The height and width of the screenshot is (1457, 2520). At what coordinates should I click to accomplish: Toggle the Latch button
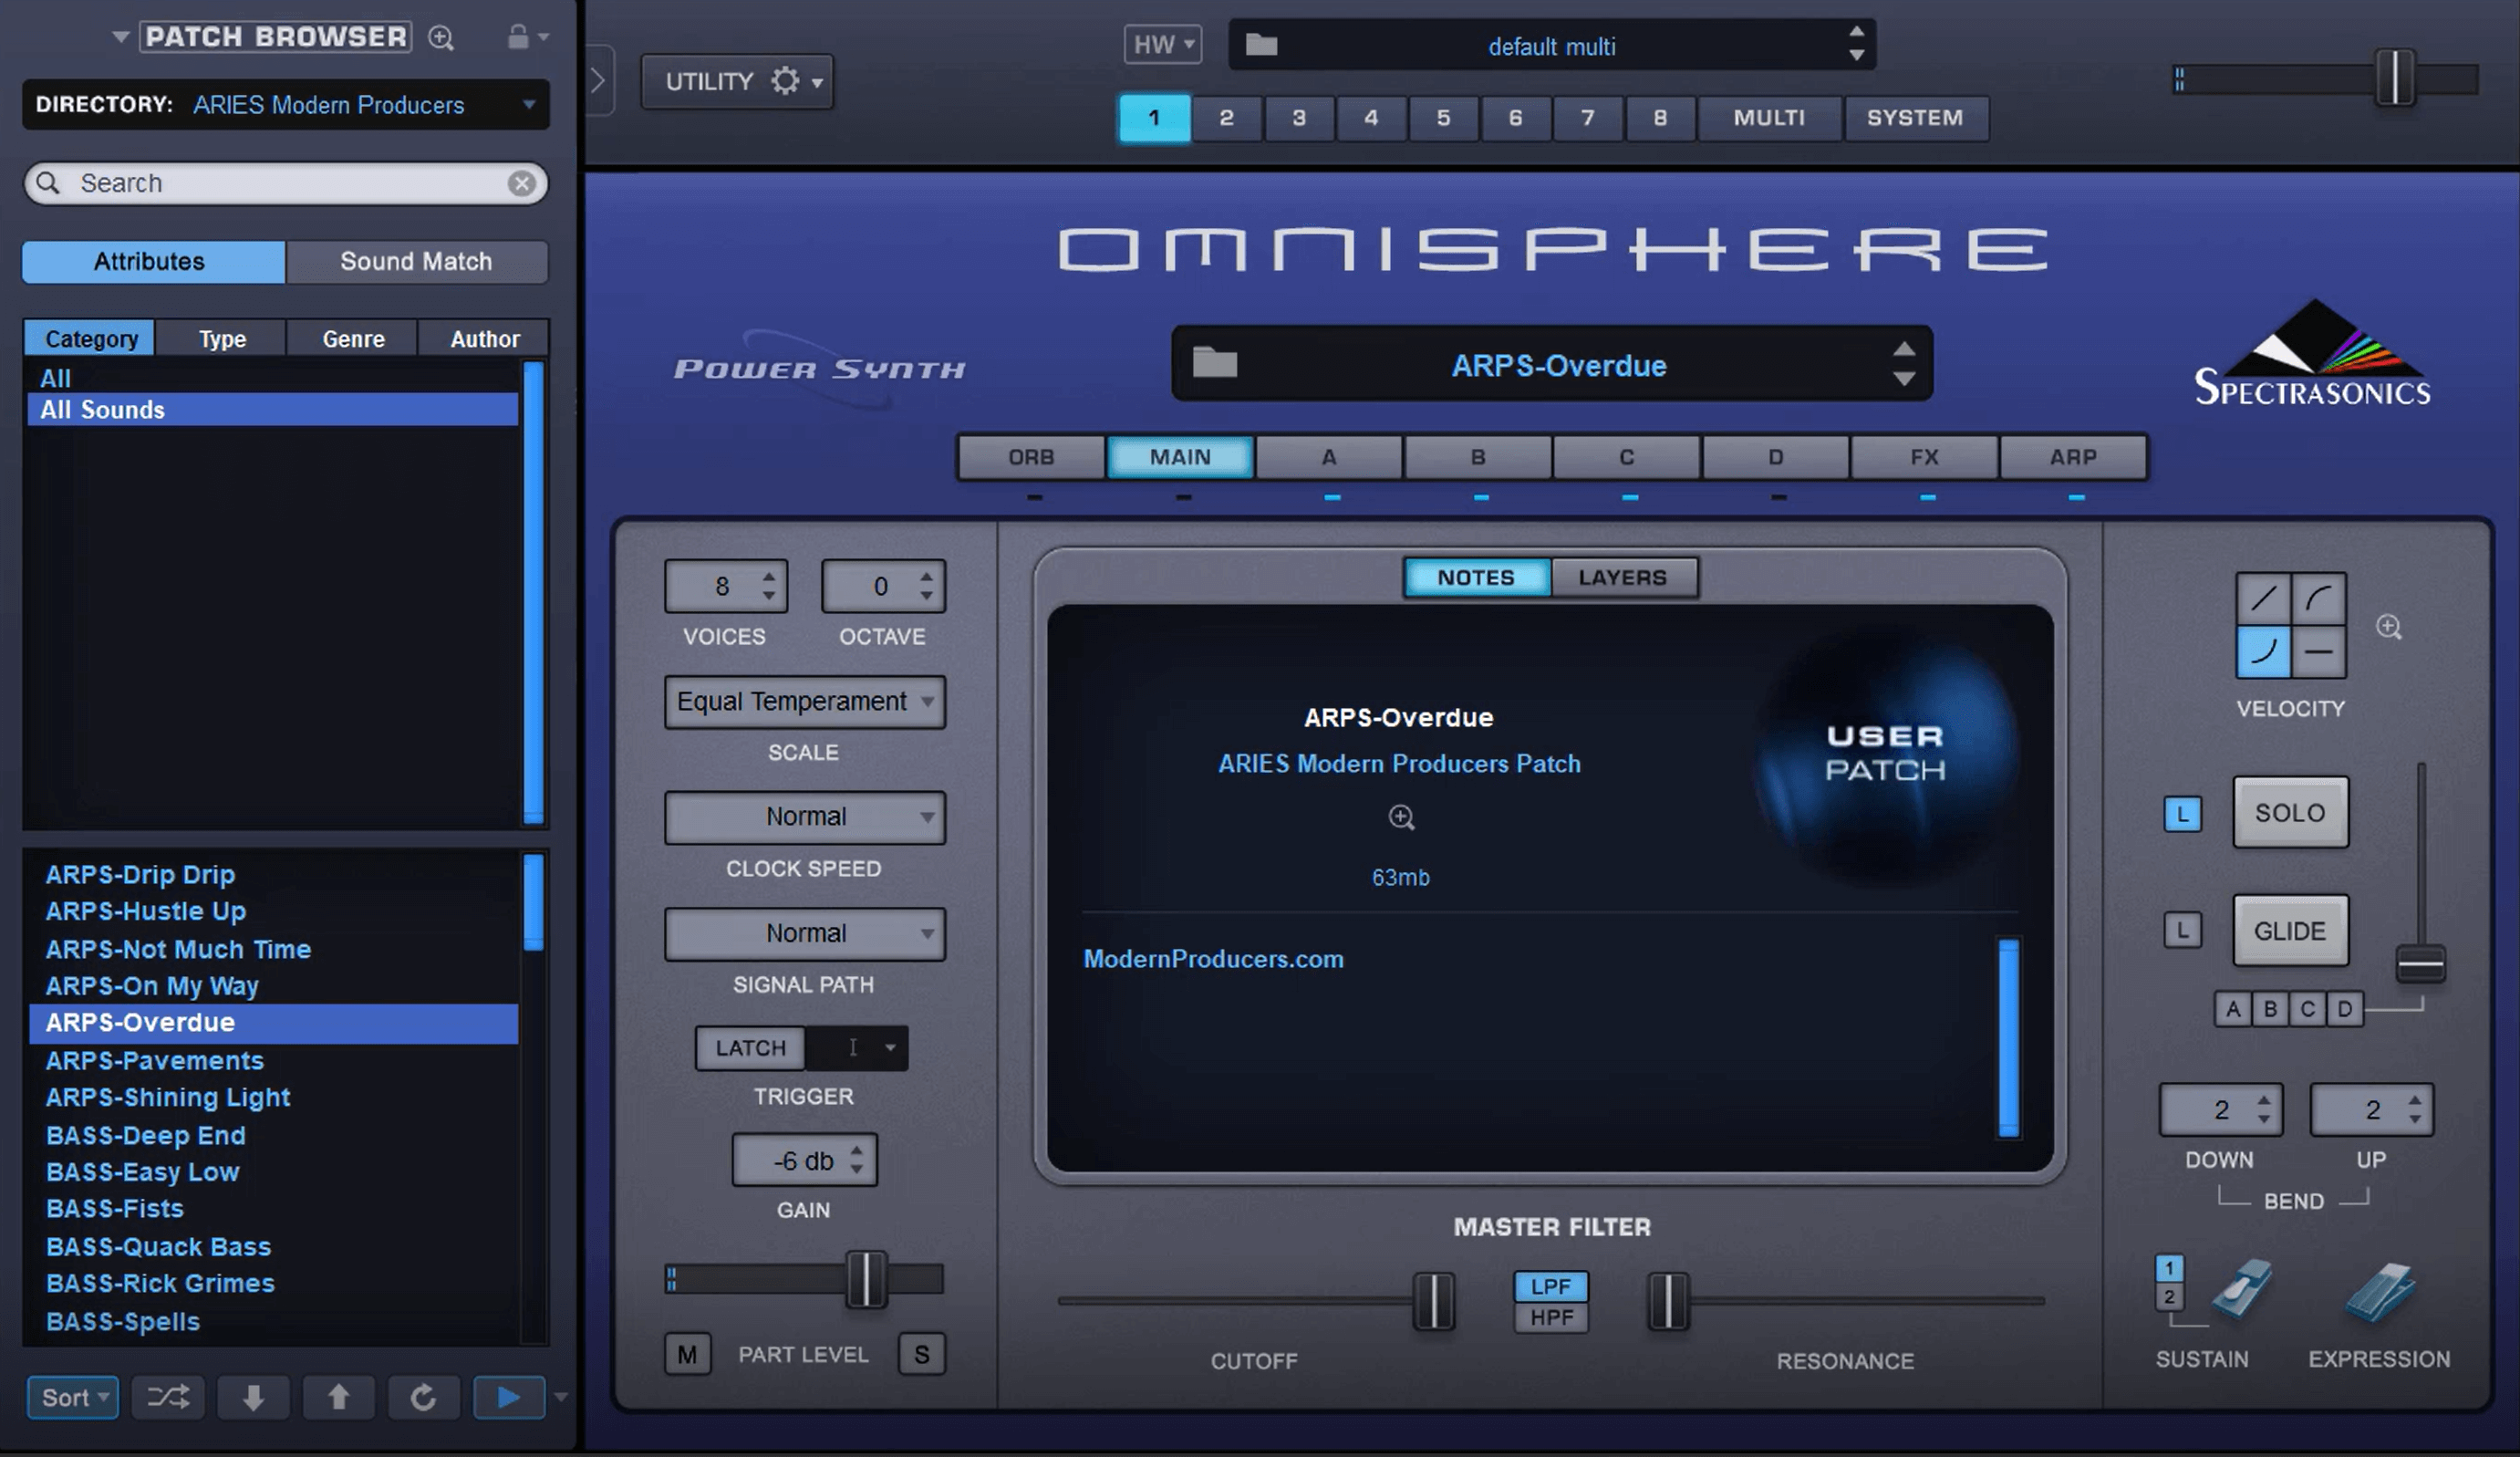point(750,1047)
